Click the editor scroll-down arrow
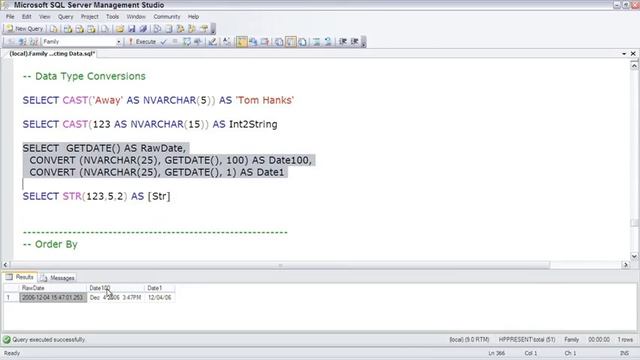The image size is (640, 360). (634, 256)
